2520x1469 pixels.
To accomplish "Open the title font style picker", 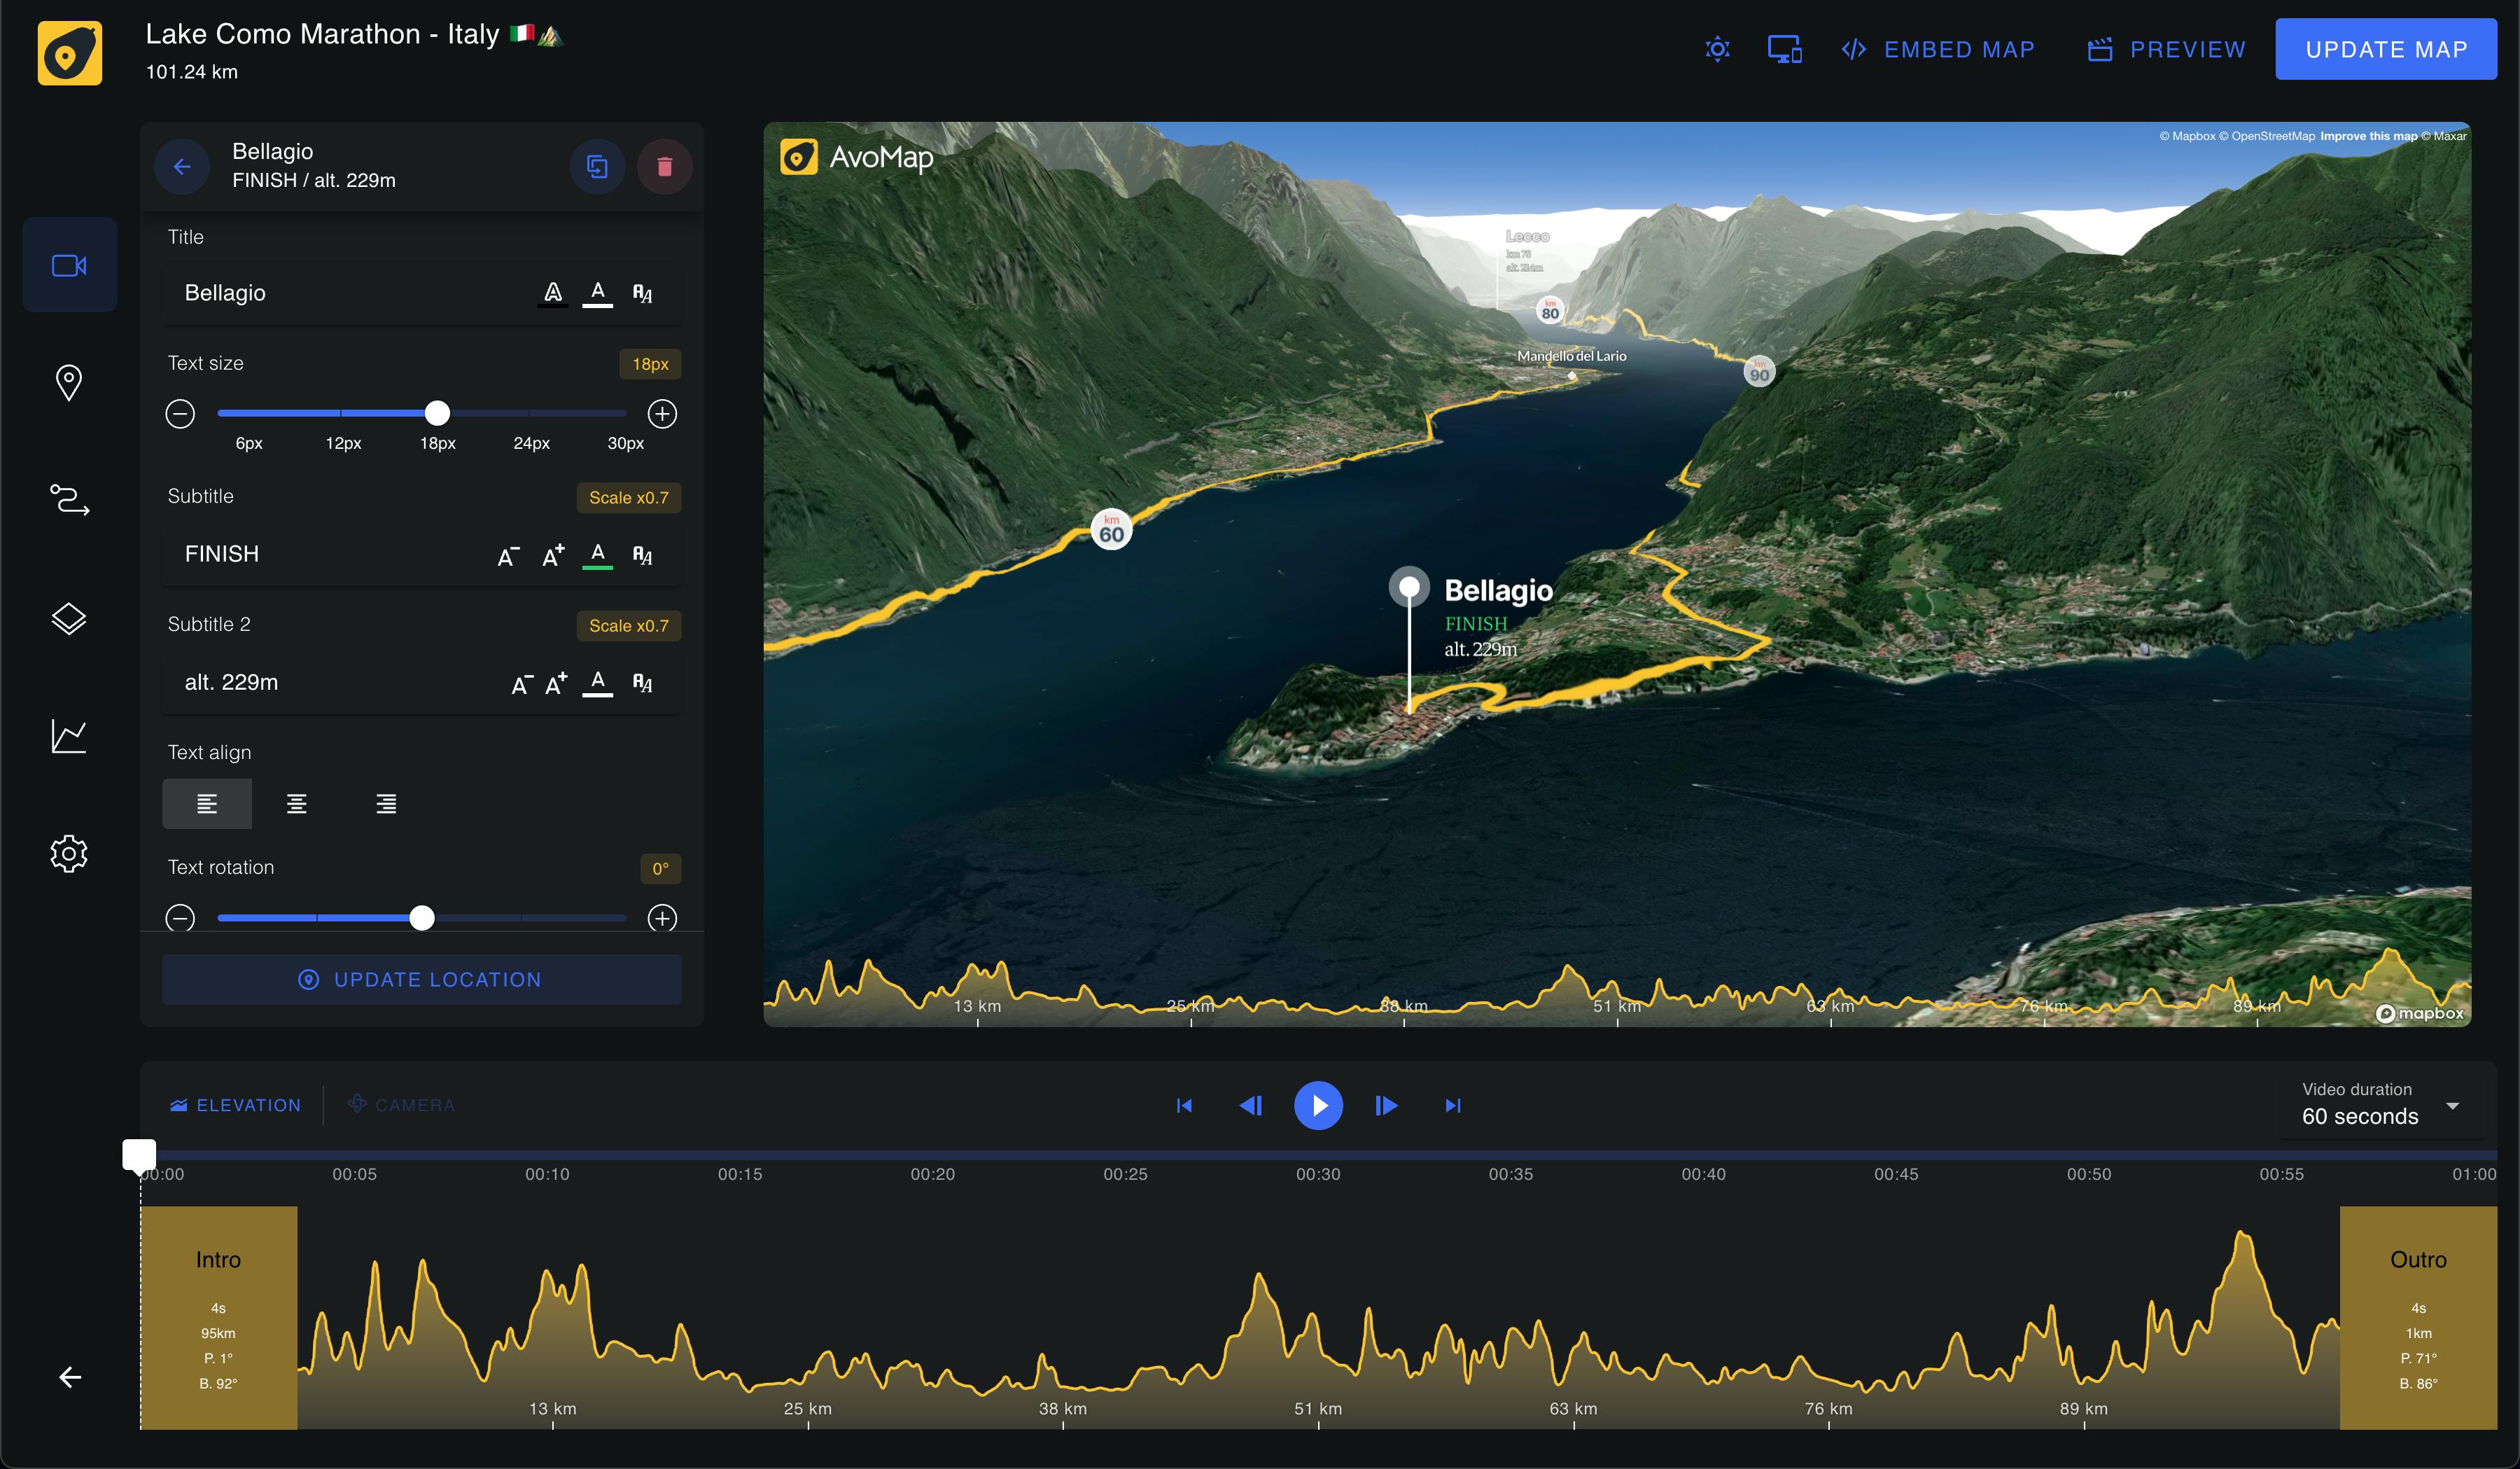I will click(643, 293).
